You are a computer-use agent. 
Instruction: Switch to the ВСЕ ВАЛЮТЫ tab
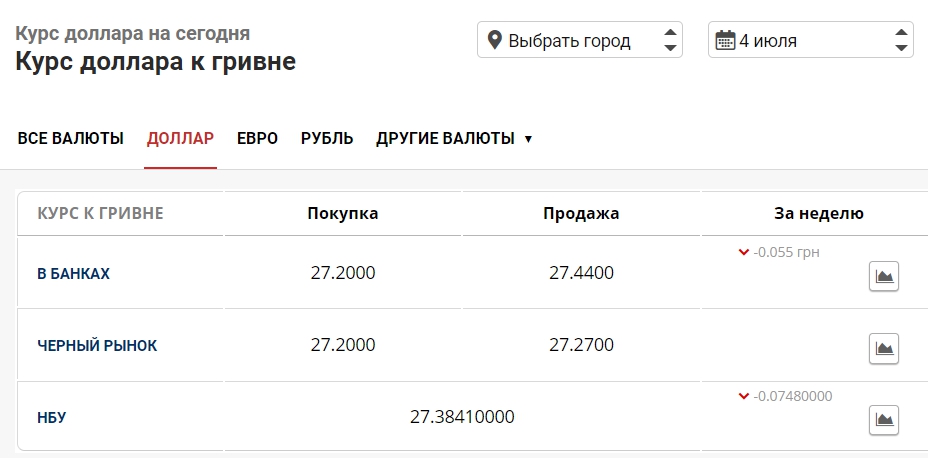[71, 138]
